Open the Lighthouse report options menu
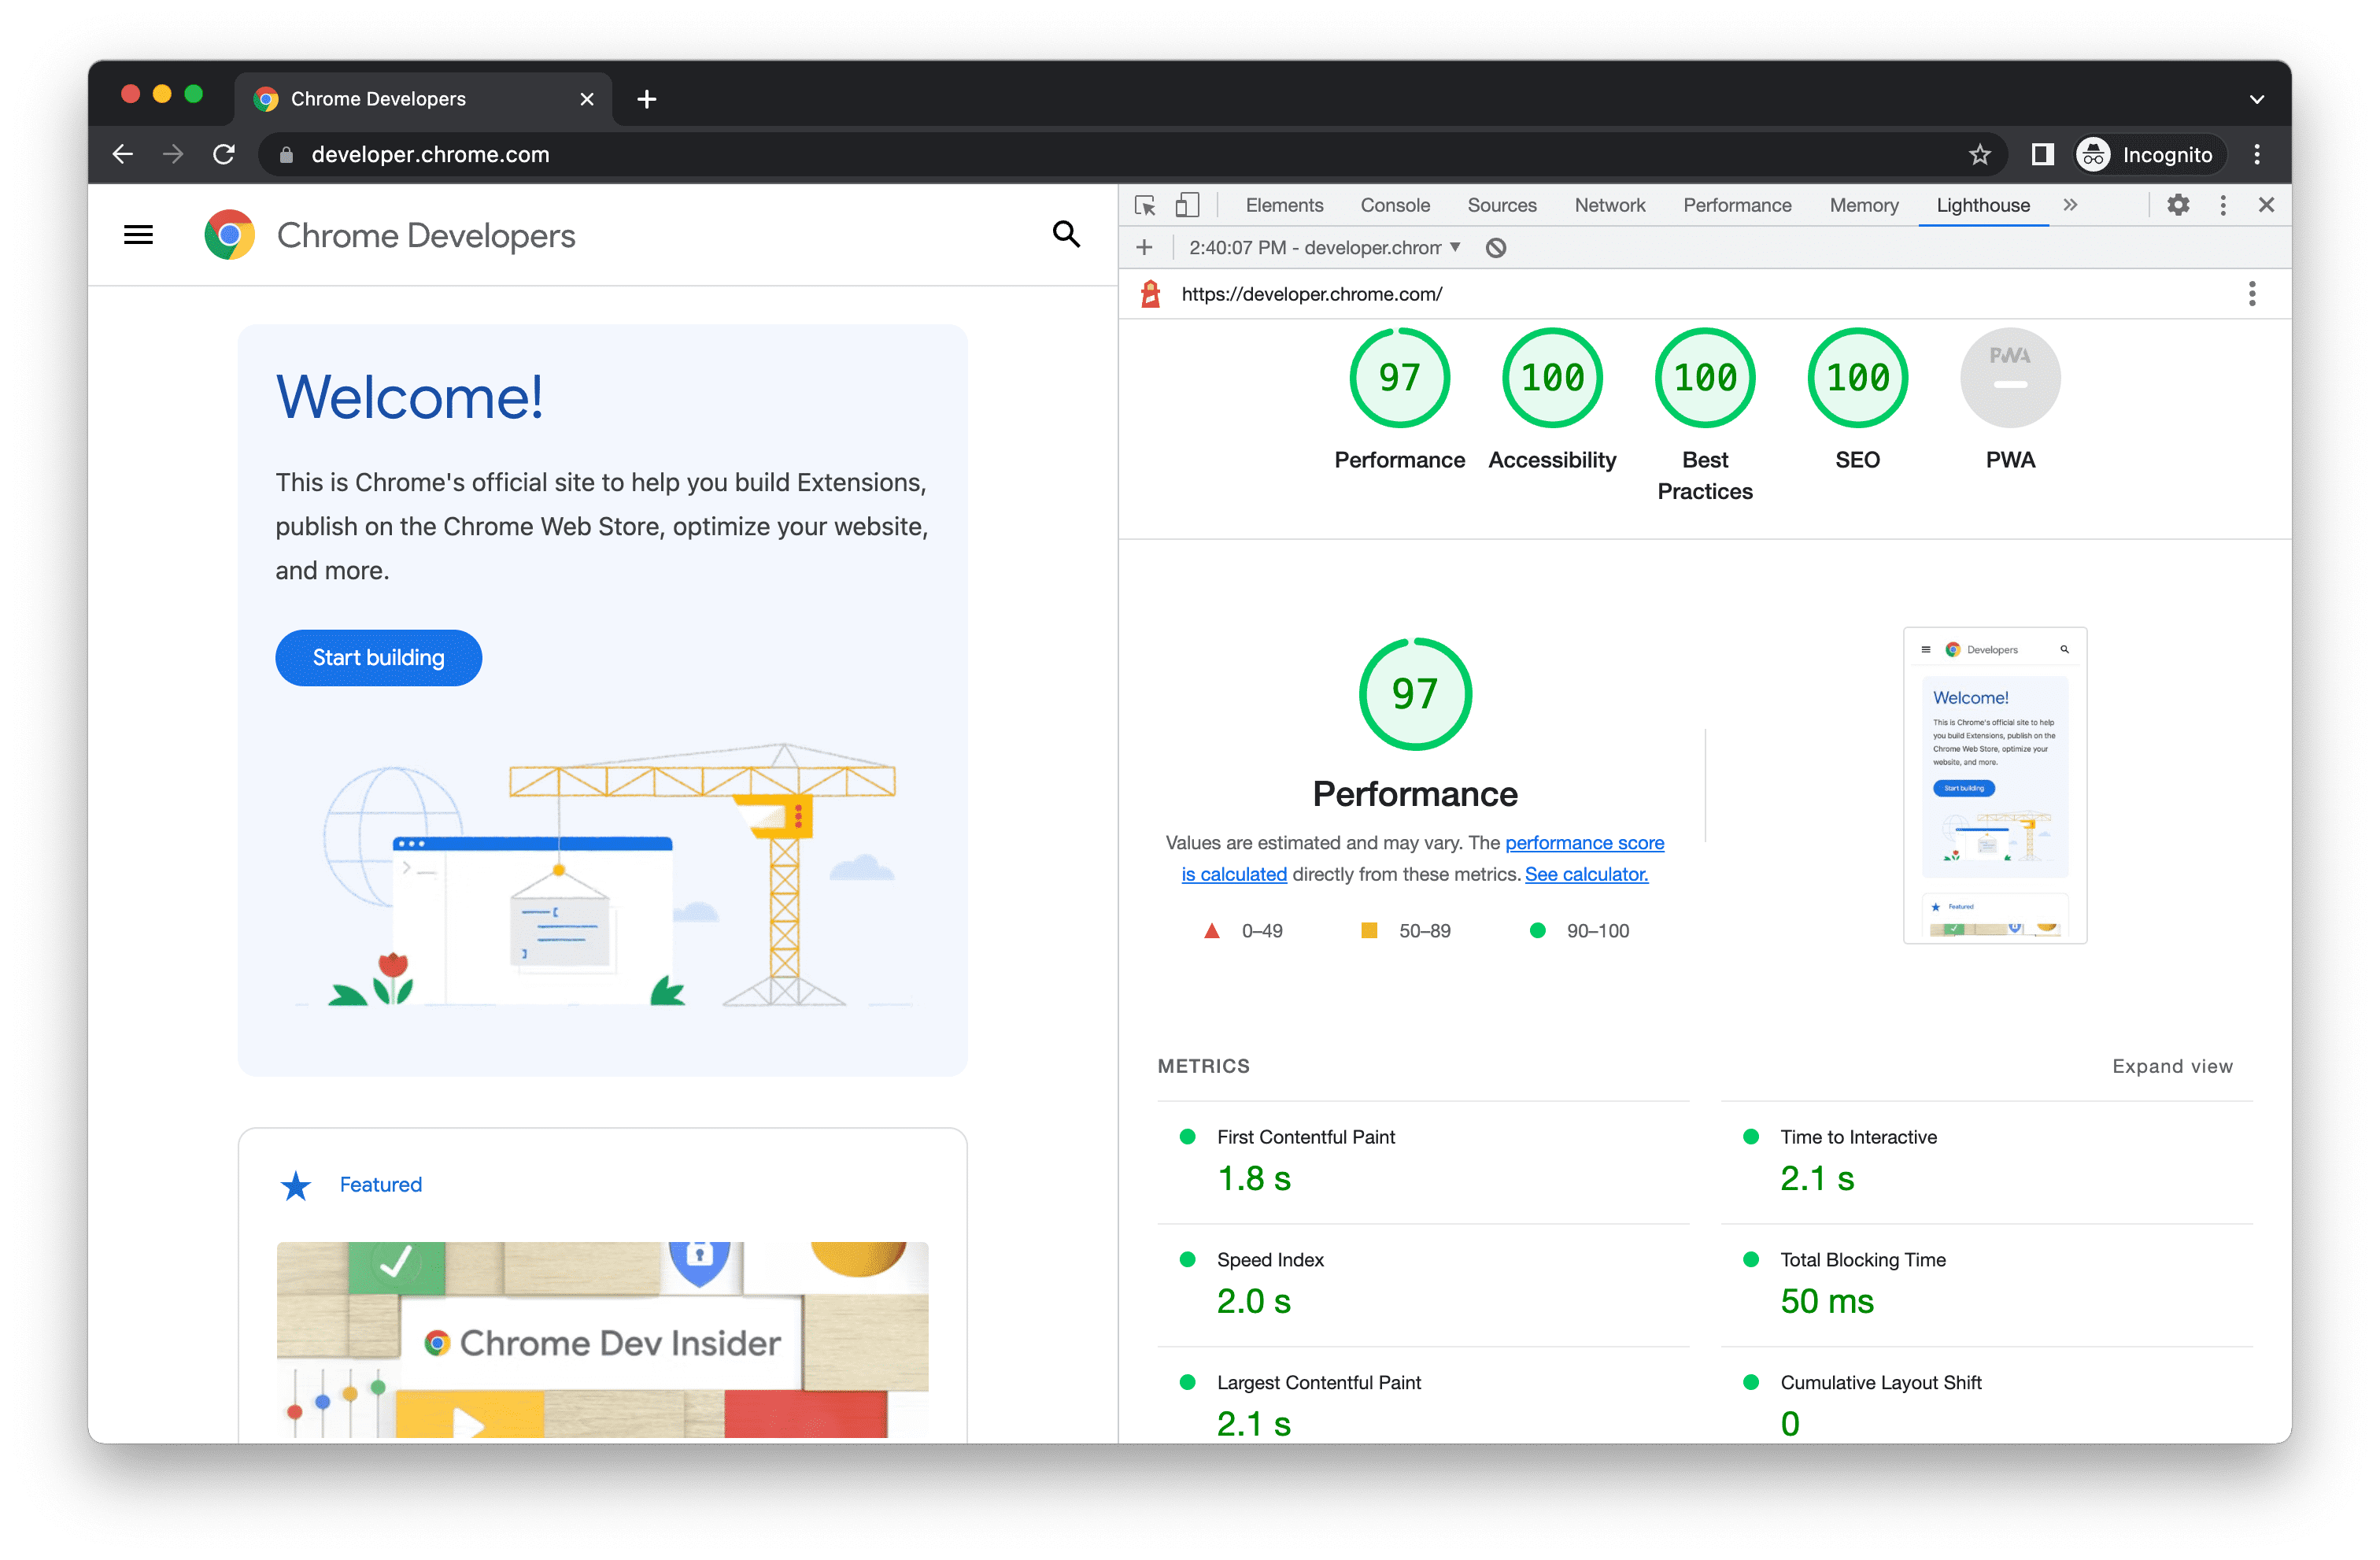2380x1560 pixels. [2251, 293]
